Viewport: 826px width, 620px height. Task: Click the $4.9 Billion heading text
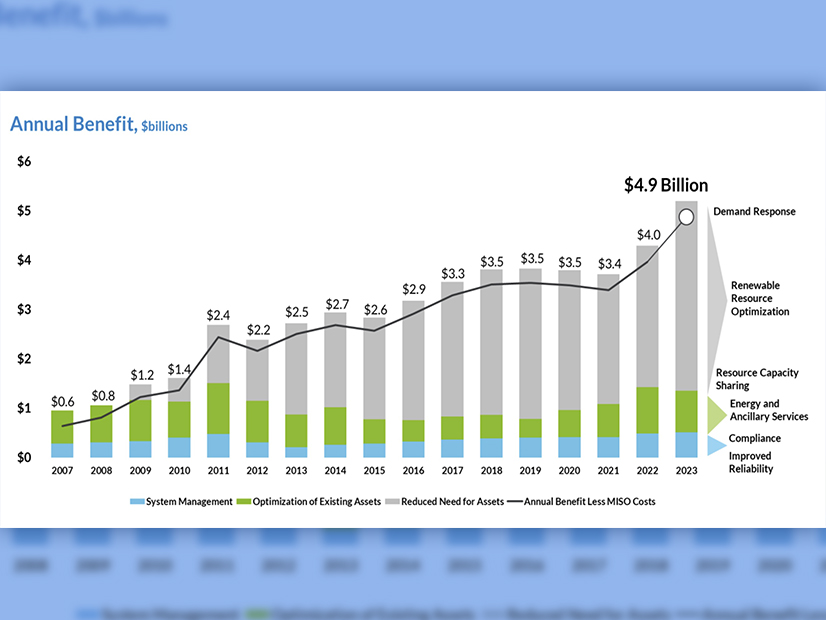[666, 185]
